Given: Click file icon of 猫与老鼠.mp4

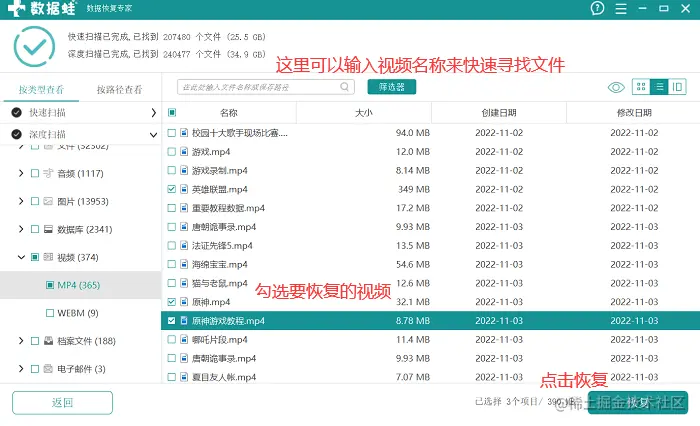Looking at the screenshot, I should click(x=184, y=283).
